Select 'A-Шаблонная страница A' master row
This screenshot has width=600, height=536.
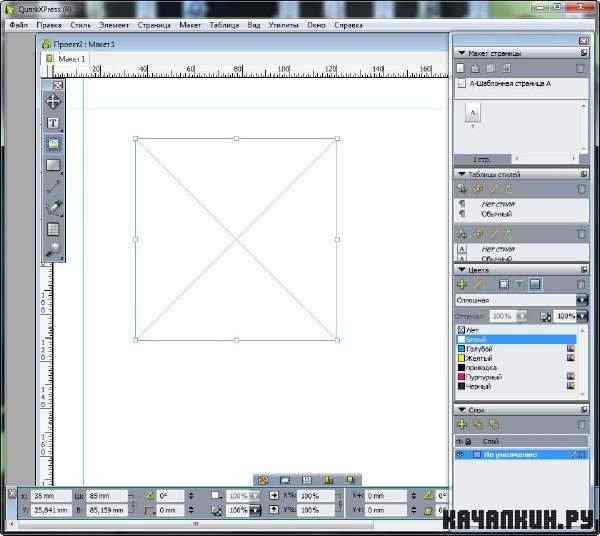[x=521, y=84]
